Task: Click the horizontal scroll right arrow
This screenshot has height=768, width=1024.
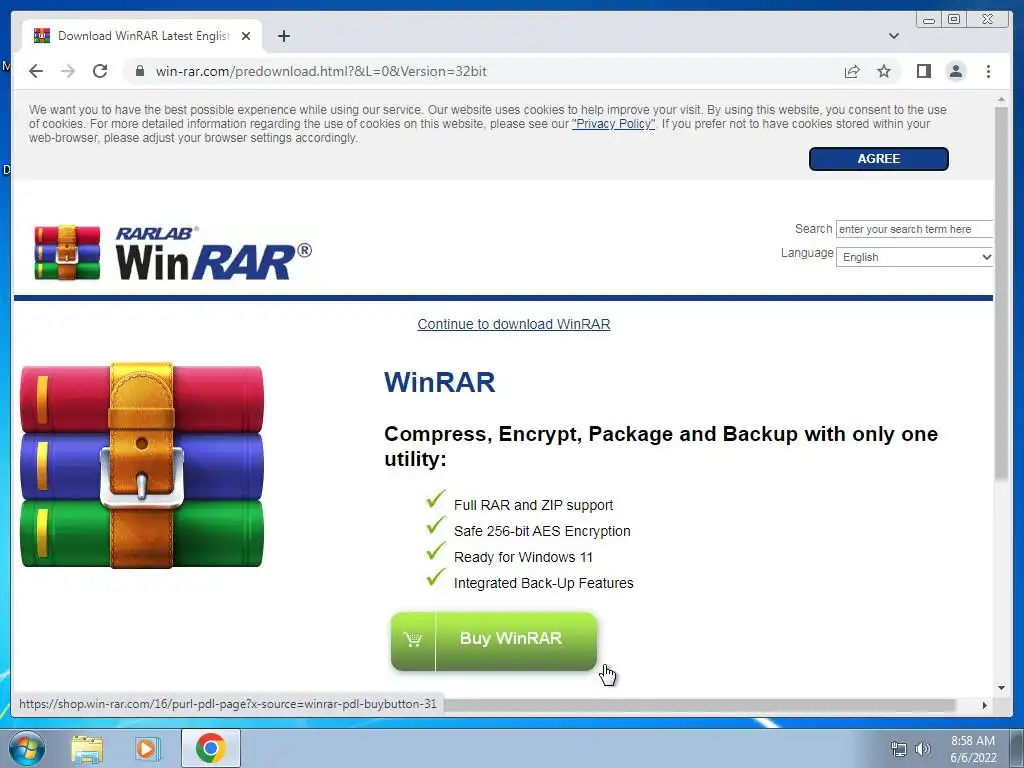Action: (x=985, y=705)
